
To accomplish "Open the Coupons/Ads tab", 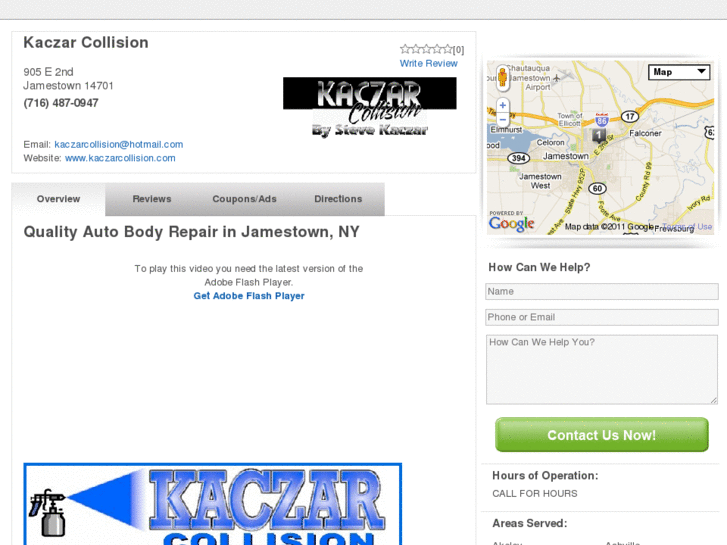I will coord(244,199).
